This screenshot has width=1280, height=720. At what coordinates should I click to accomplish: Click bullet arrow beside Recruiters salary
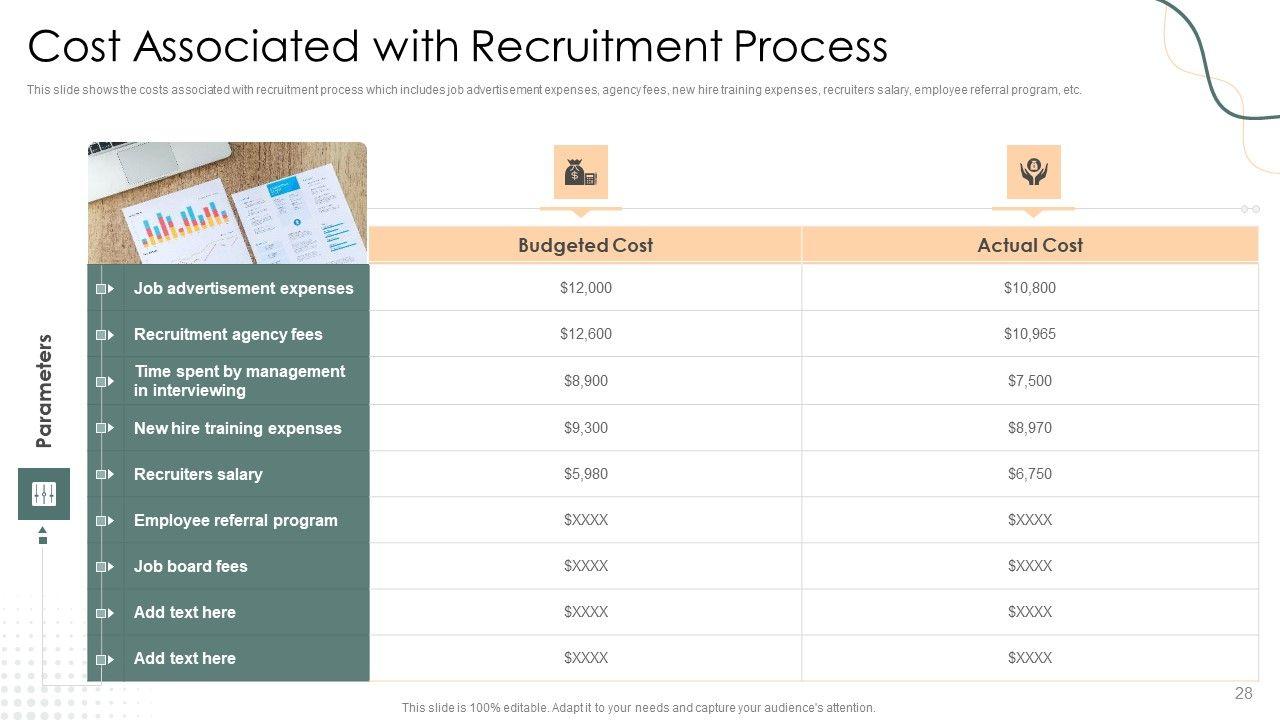(105, 475)
